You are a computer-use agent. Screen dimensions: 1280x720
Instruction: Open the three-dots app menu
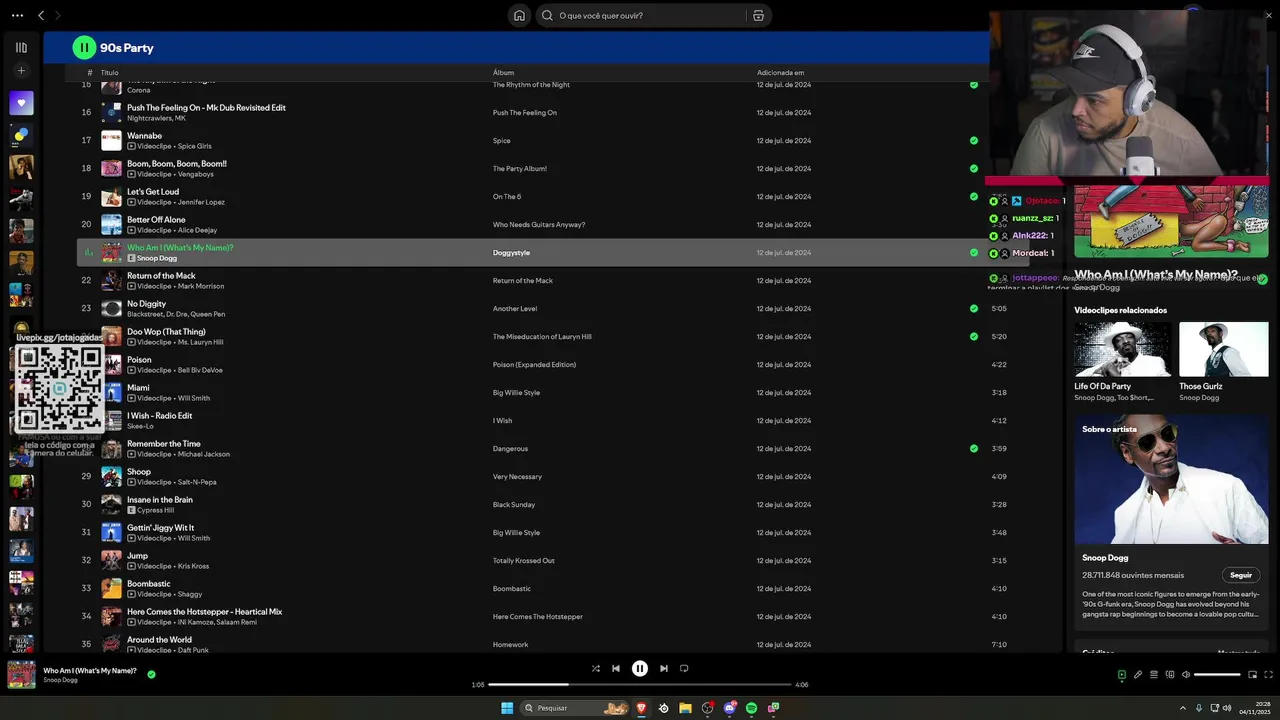pos(17,15)
